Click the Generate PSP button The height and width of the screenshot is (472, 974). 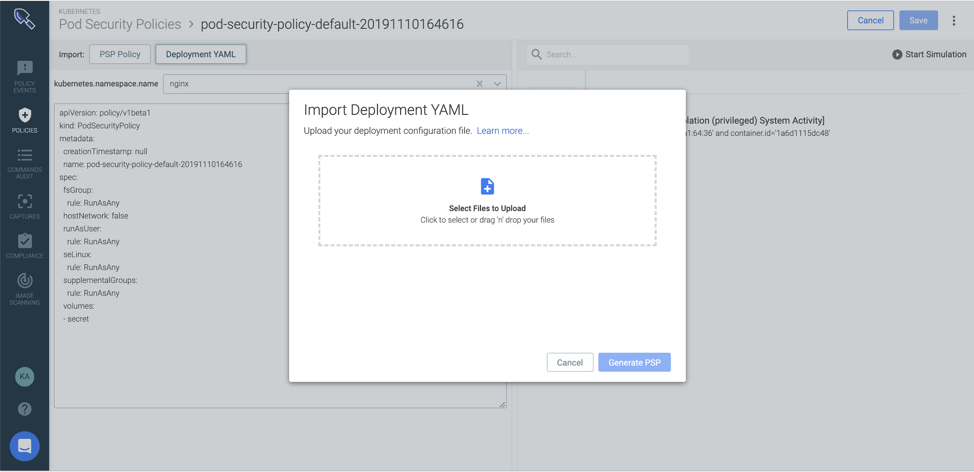(634, 363)
